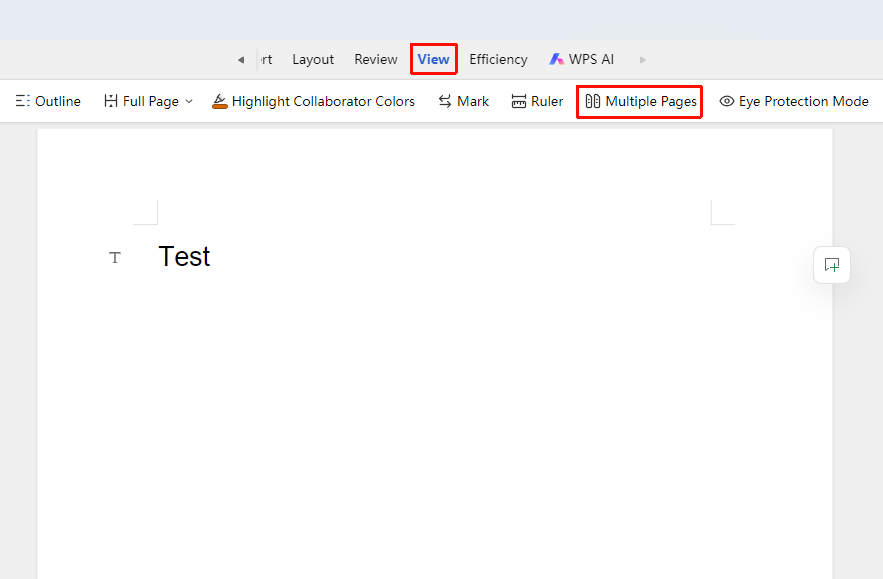Turn on Eye Protection Mode
Viewport: 883px width, 579px height.
click(794, 101)
